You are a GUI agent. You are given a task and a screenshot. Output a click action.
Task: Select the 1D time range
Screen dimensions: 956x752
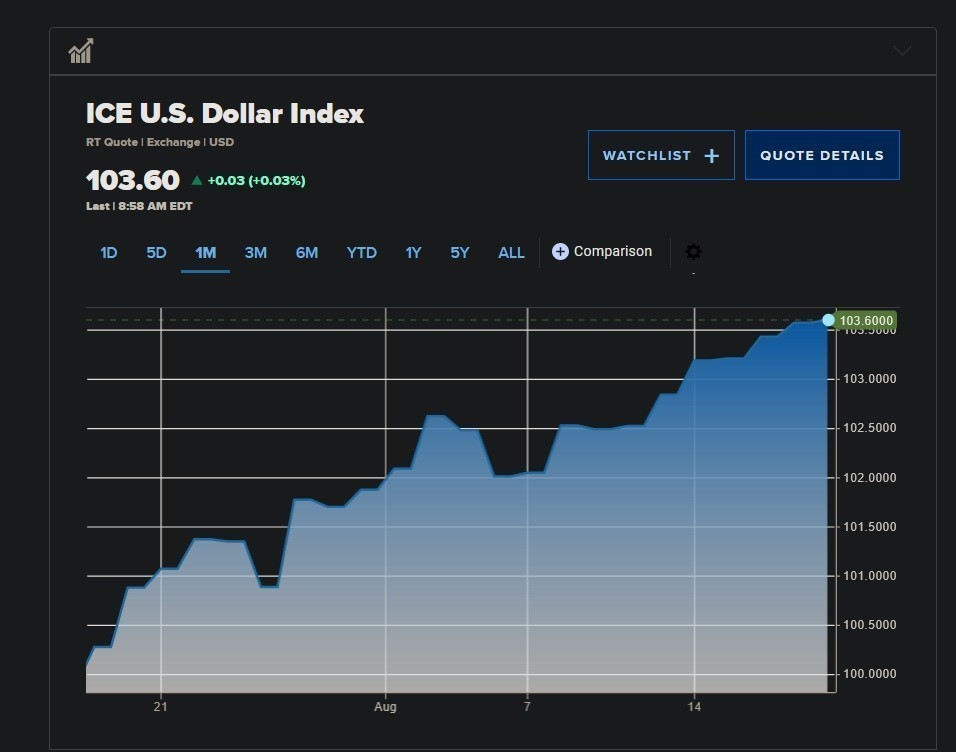point(108,253)
